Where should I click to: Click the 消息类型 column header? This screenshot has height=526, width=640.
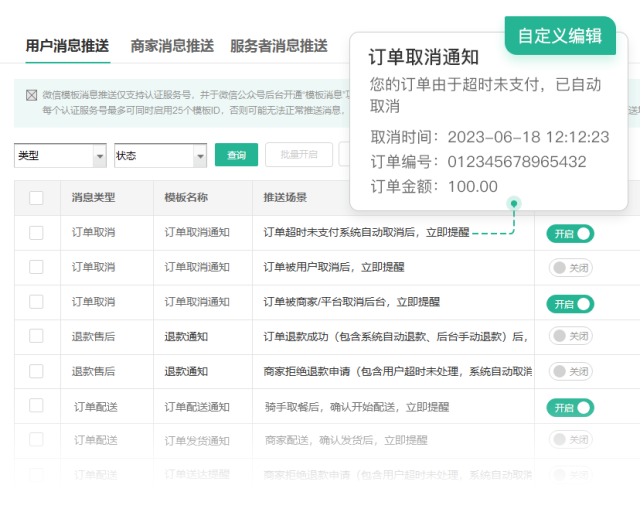click(x=93, y=198)
